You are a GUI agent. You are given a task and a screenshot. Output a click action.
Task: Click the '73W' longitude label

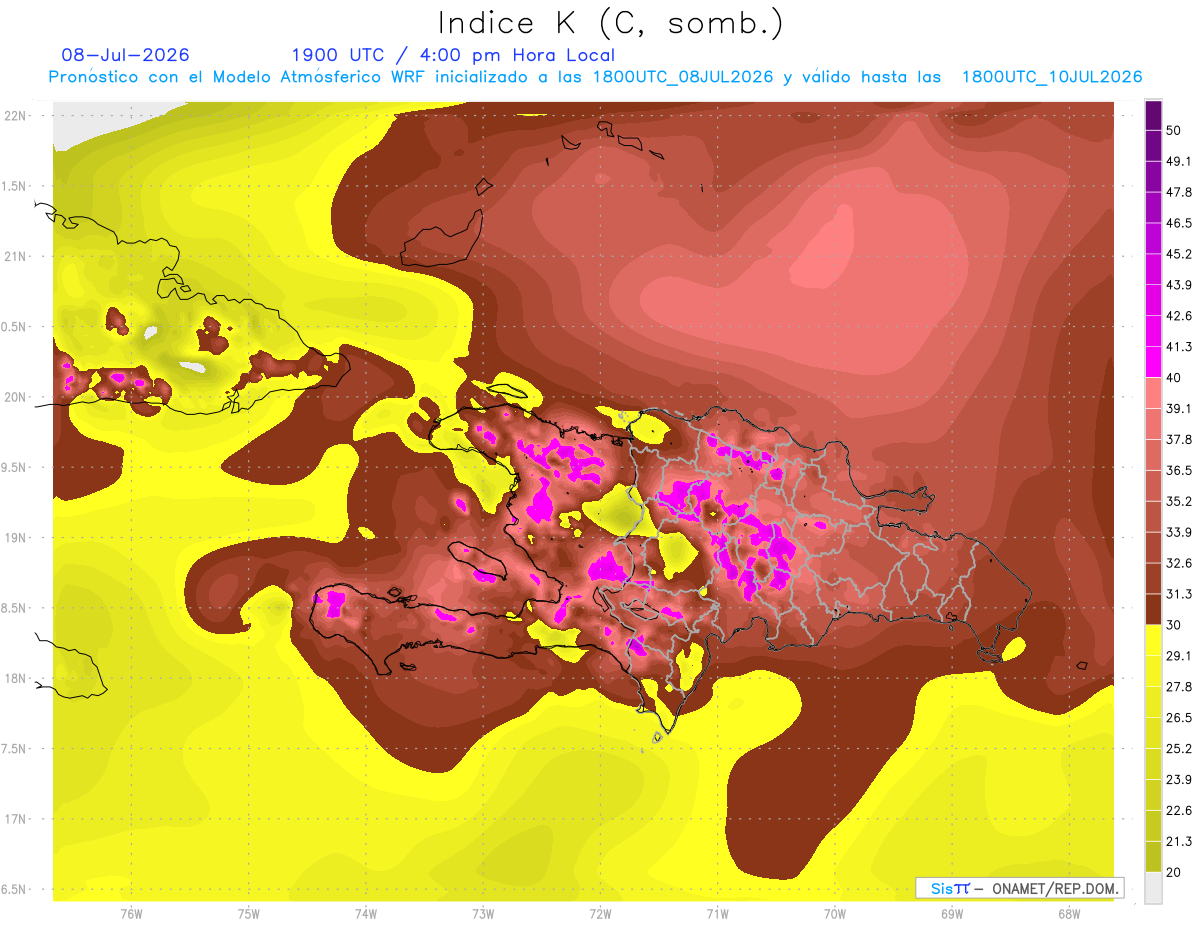[483, 914]
